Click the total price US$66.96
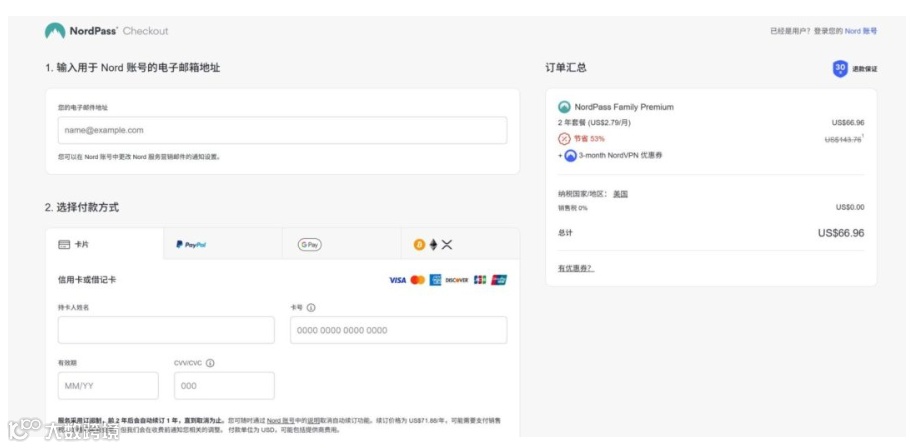915x448 pixels. click(841, 233)
